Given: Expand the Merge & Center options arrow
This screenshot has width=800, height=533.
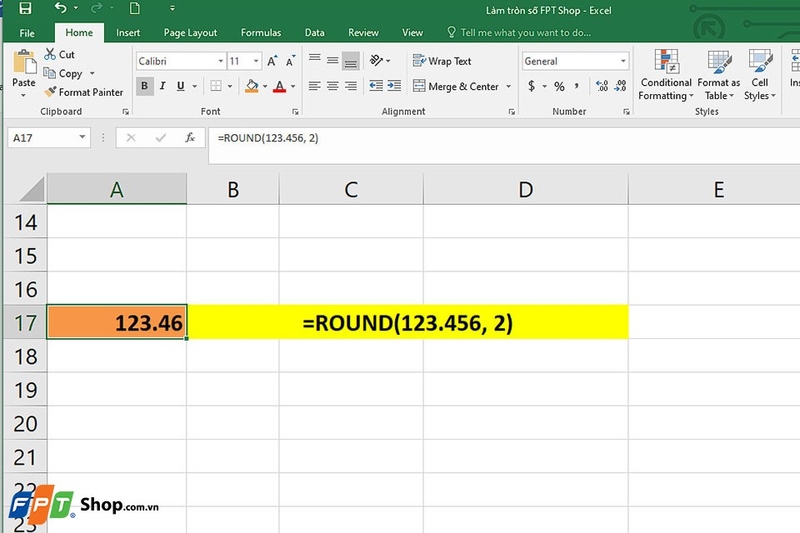Looking at the screenshot, I should pos(509,87).
